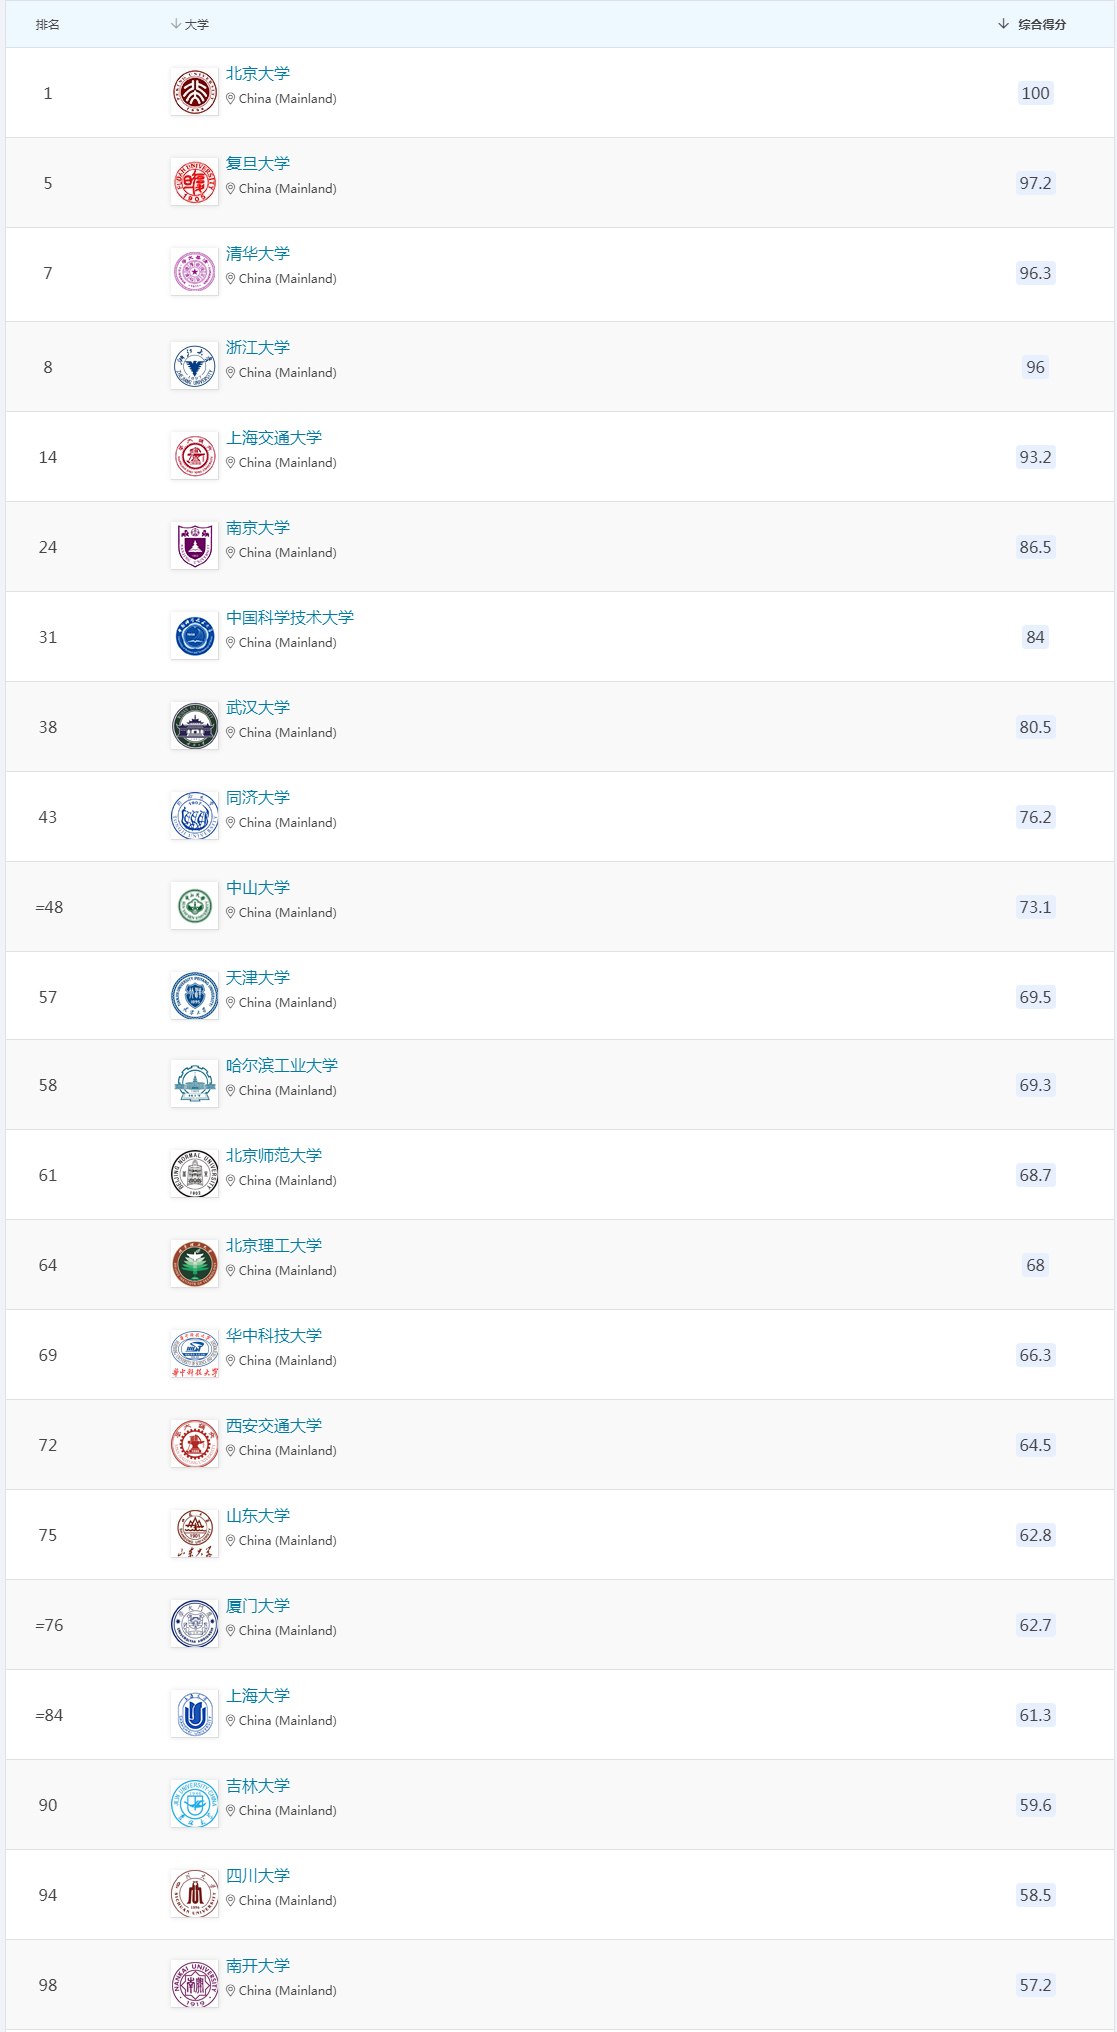Click the Zhejiang University eagle logo
1117x2032 pixels.
pos(194,366)
